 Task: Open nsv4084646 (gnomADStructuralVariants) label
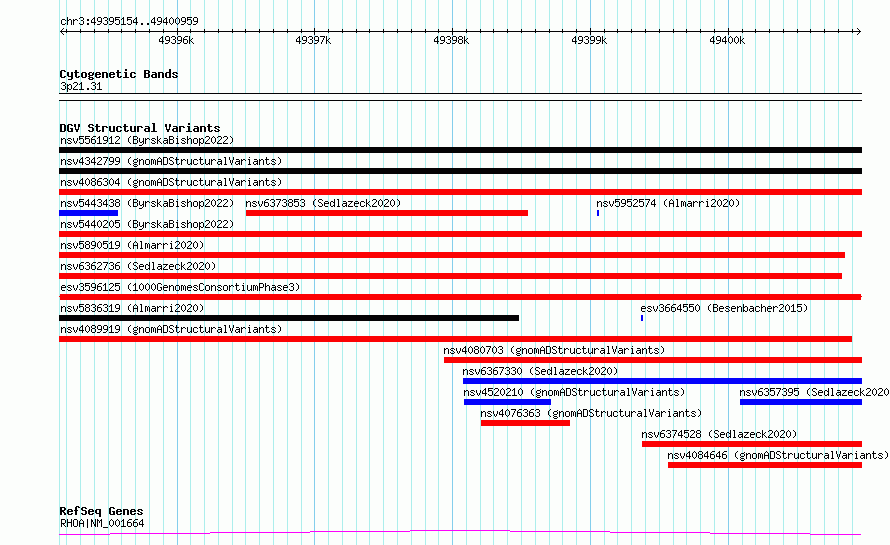tap(778, 455)
